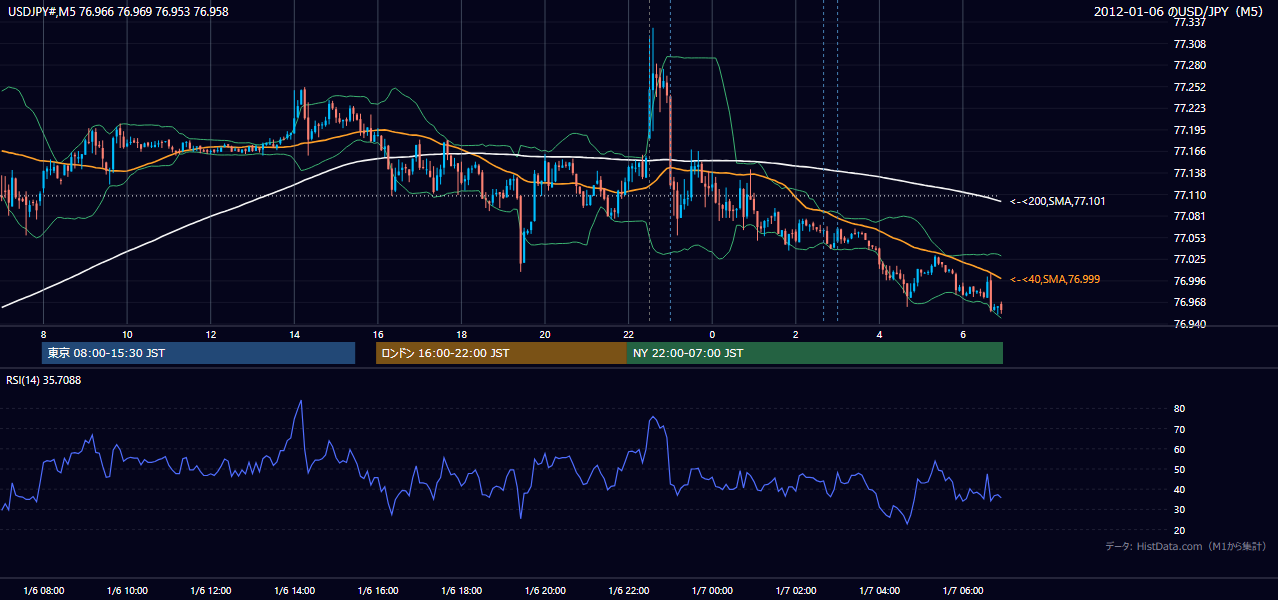The width and height of the screenshot is (1278, 600).
Task: Click the 1/6 18:00 time axis label
Action: (461, 590)
